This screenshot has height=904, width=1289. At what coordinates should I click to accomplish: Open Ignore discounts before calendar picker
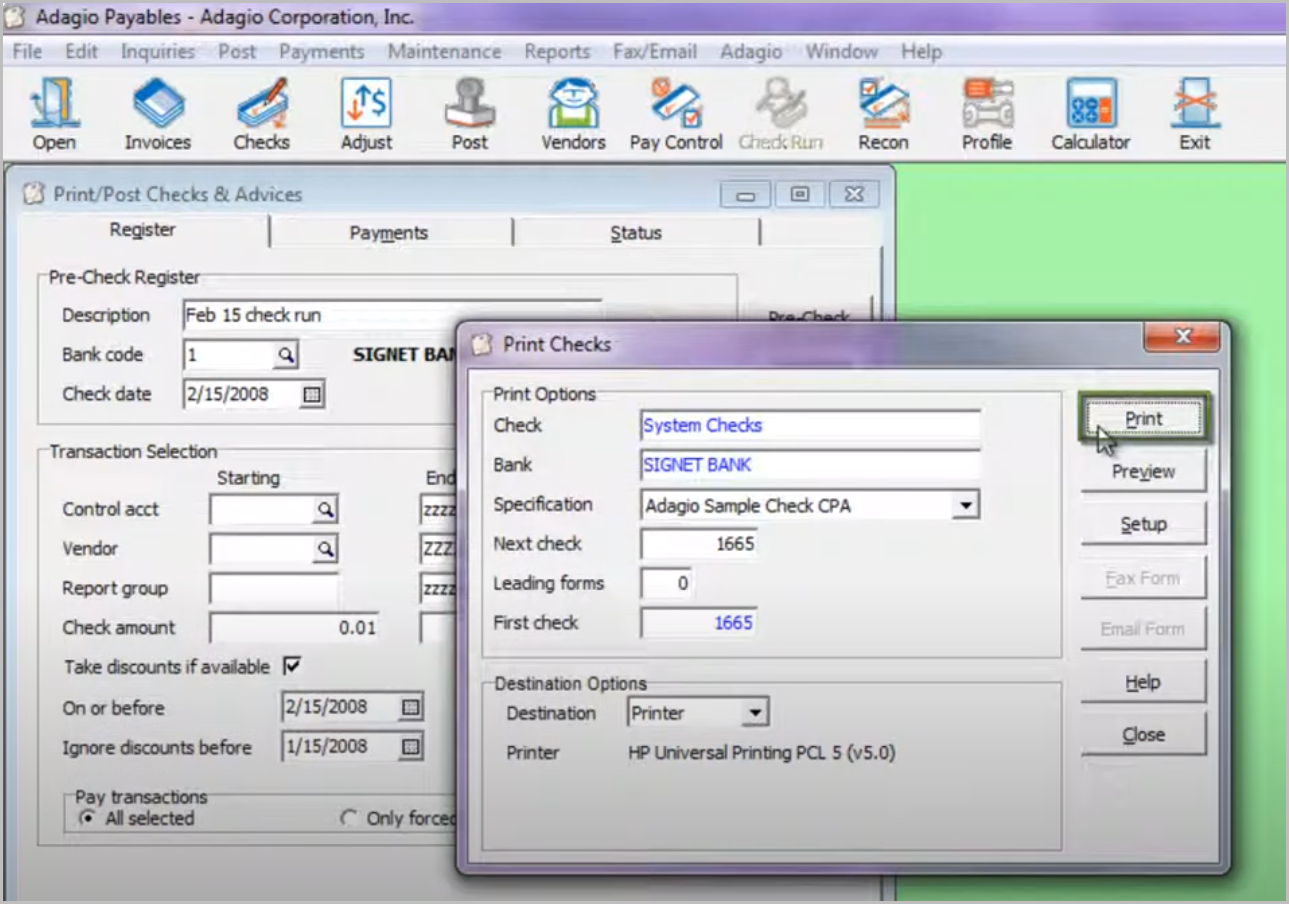[410, 747]
